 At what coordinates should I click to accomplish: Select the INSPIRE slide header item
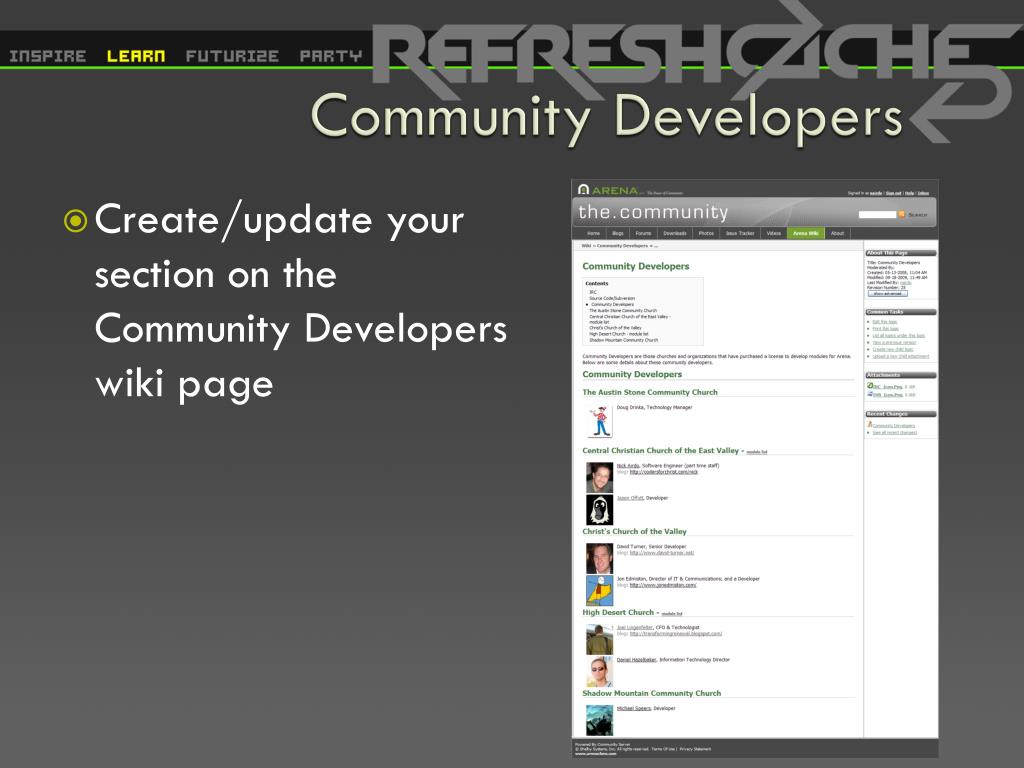(48, 56)
